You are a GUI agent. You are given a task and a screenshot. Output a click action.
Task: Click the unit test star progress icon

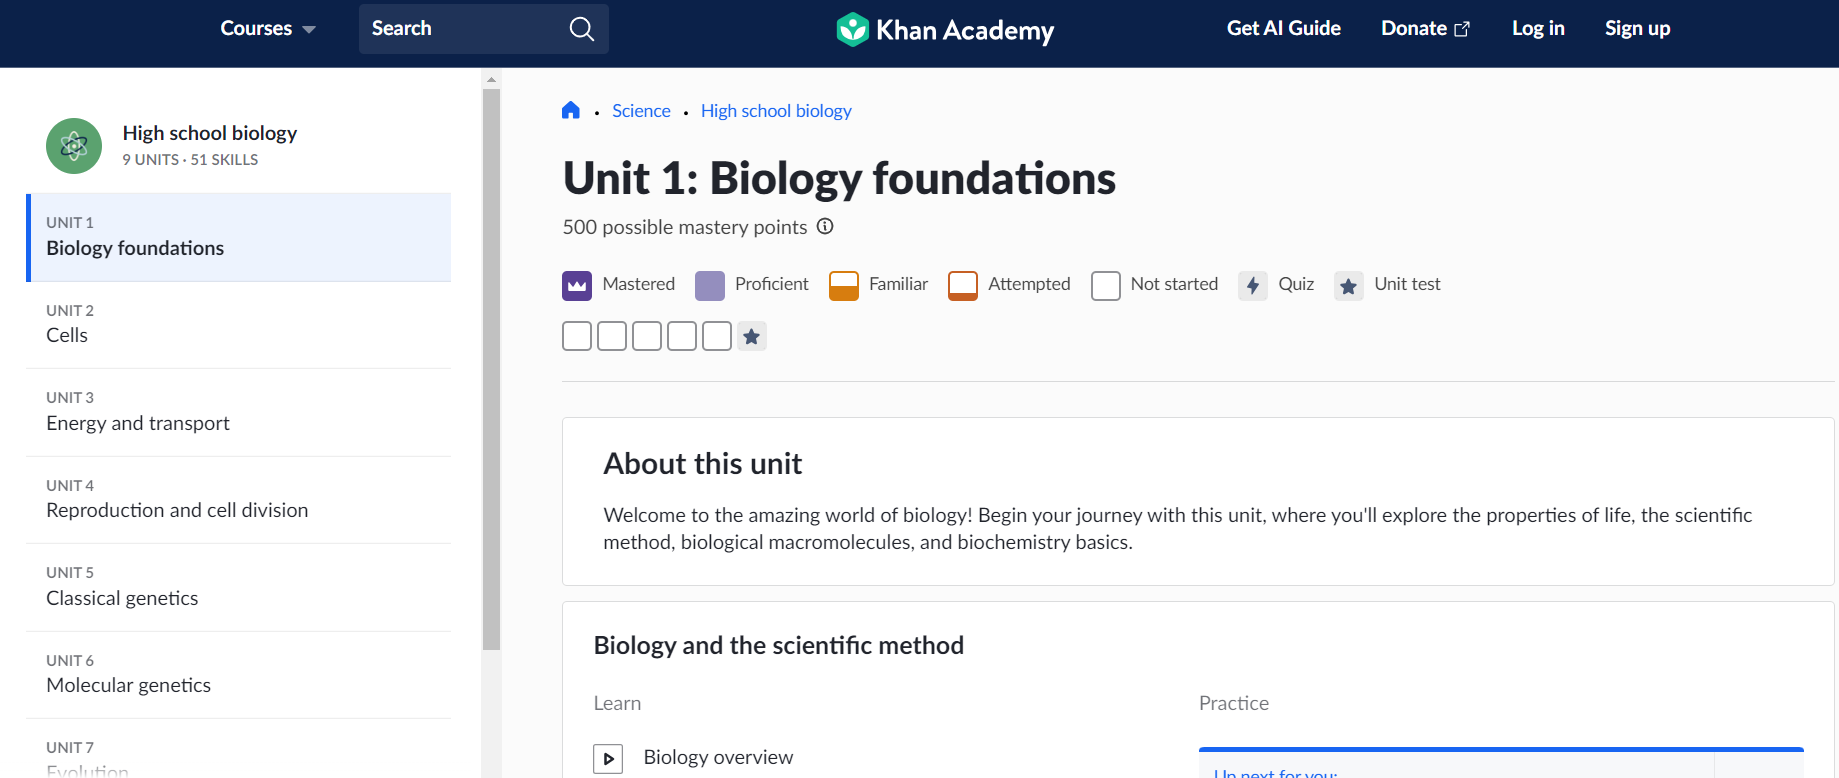pyautogui.click(x=752, y=337)
